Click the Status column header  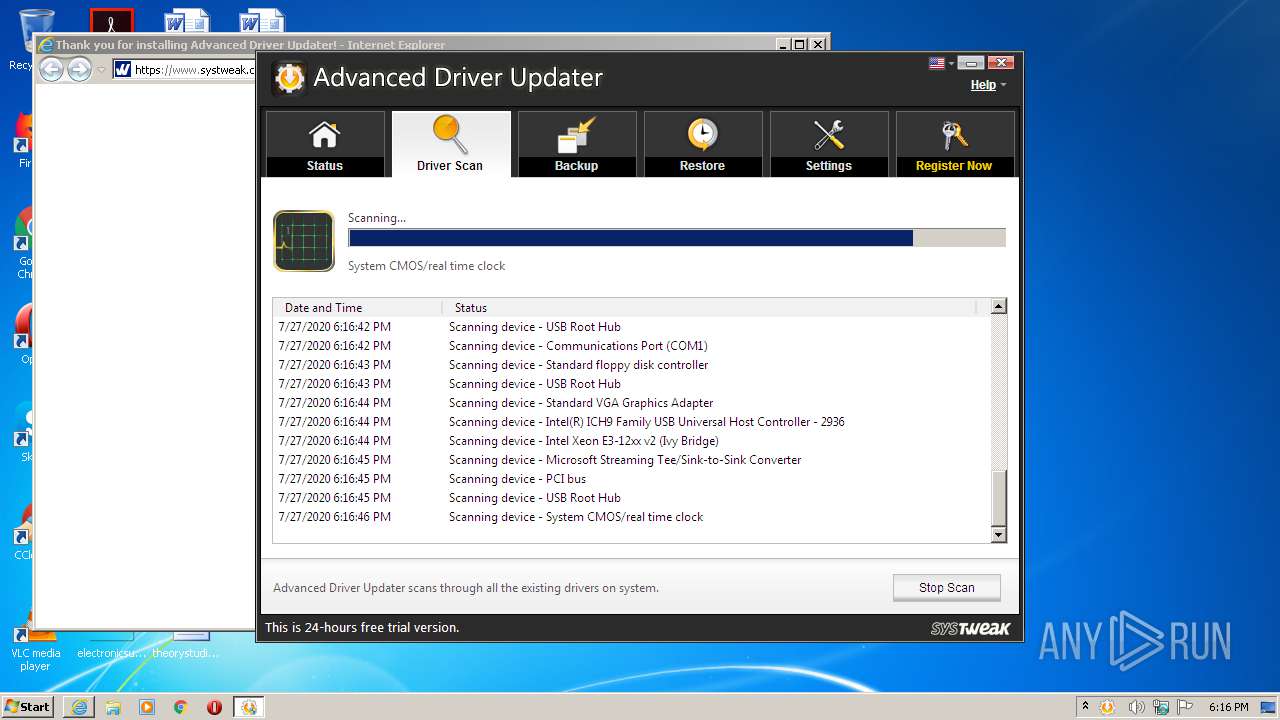pyautogui.click(x=710, y=308)
